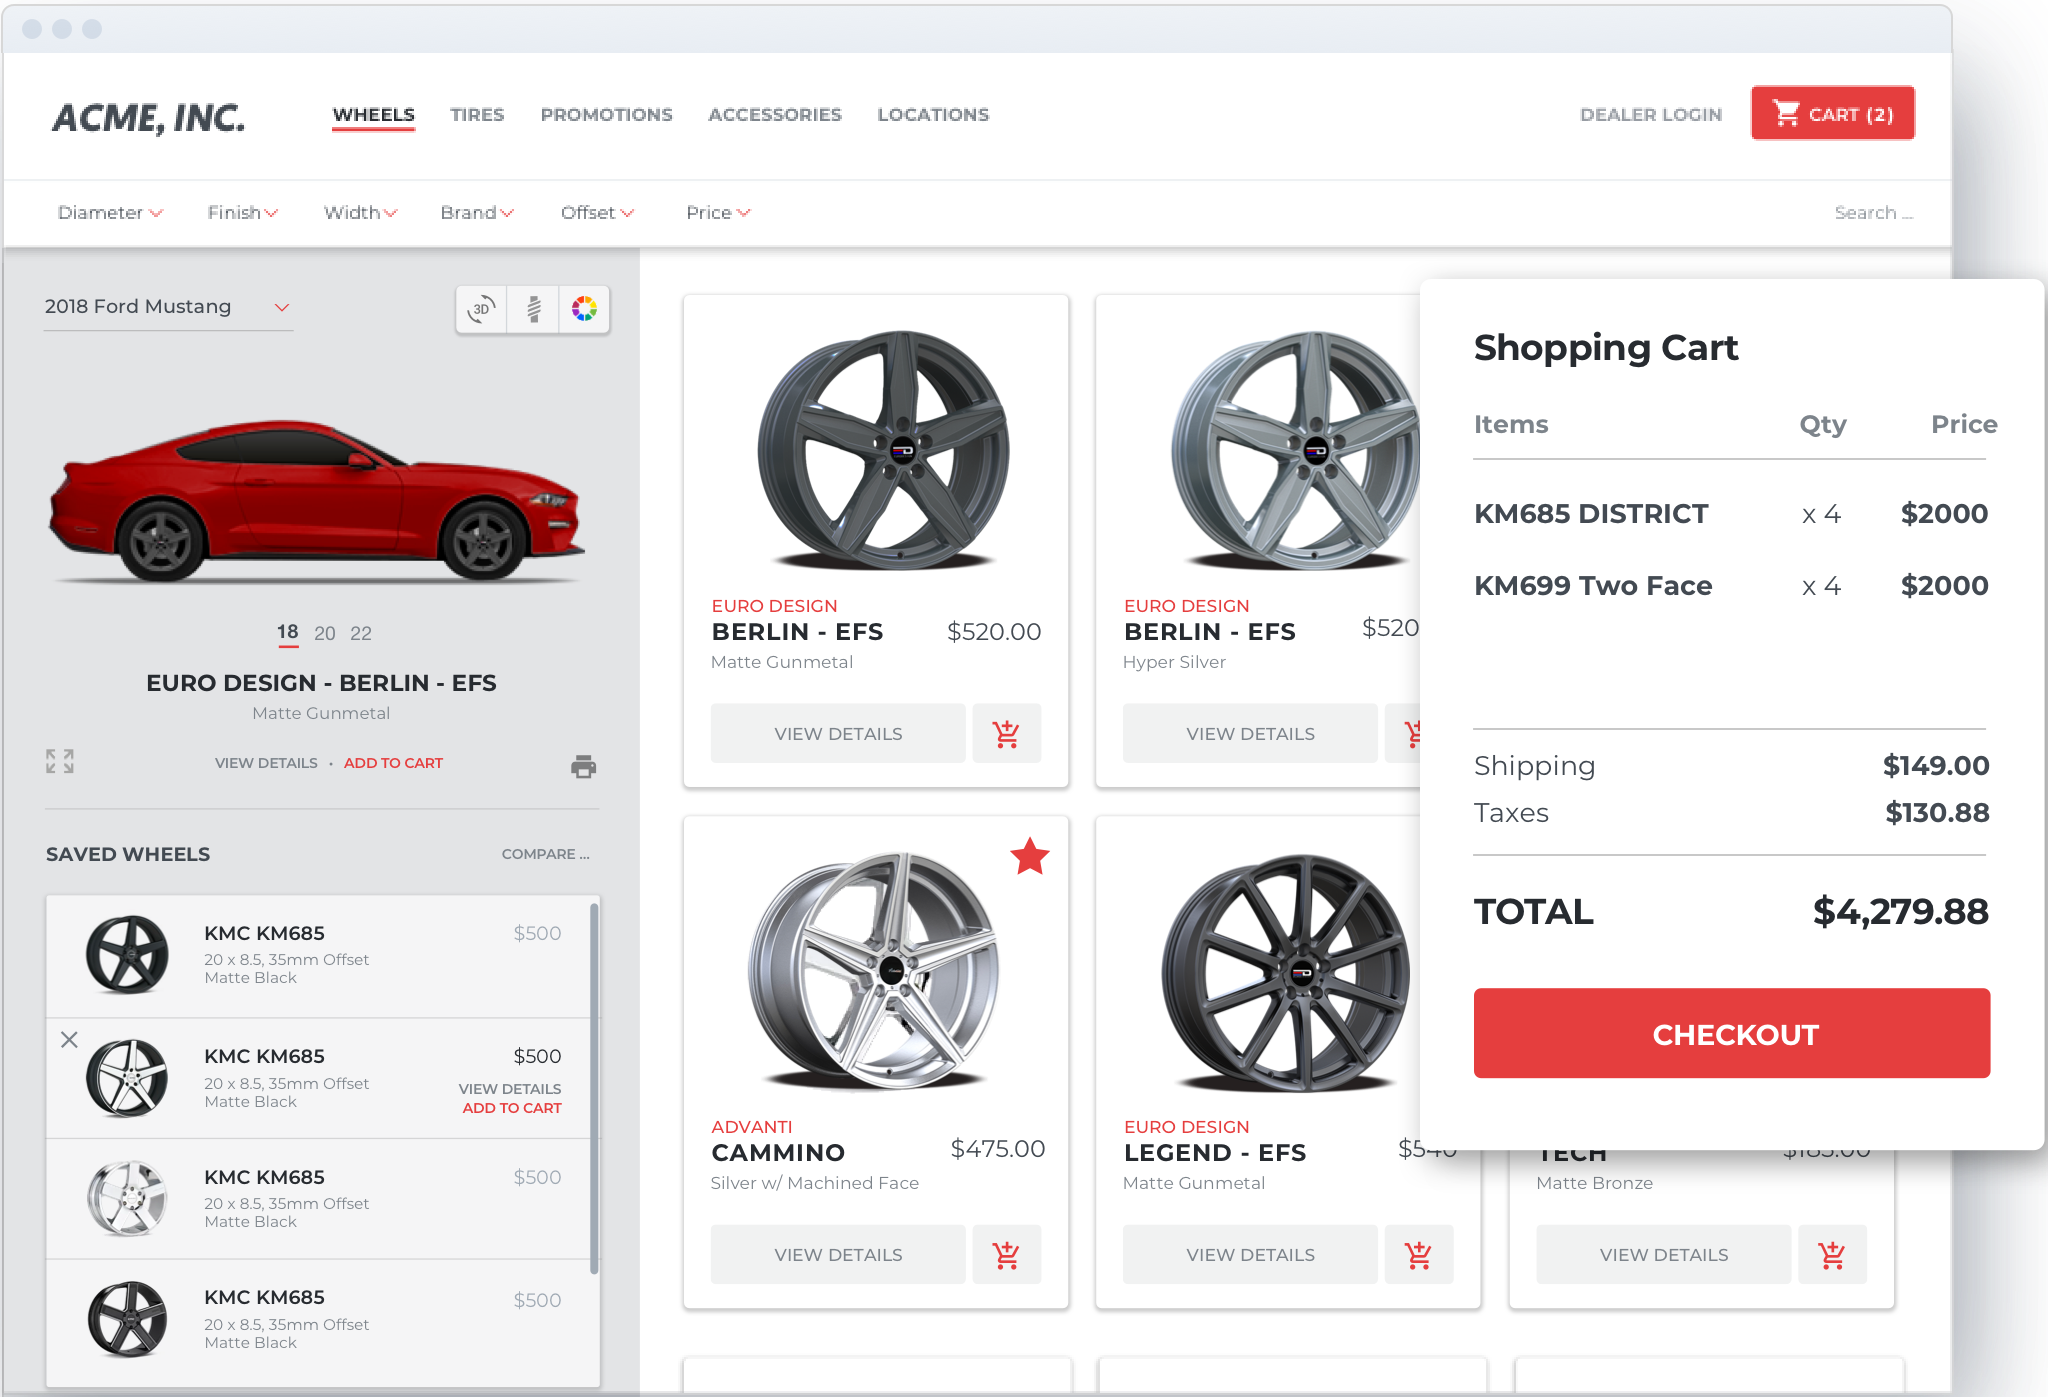Click Add to Cart on second saved KM685

[x=512, y=1108]
